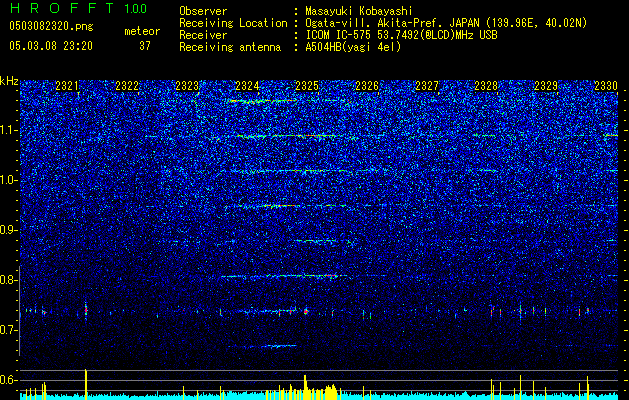Image resolution: width=629 pixels, height=400 pixels.
Task: Click observer name Masayuki Kobayashi
Action: [359, 11]
